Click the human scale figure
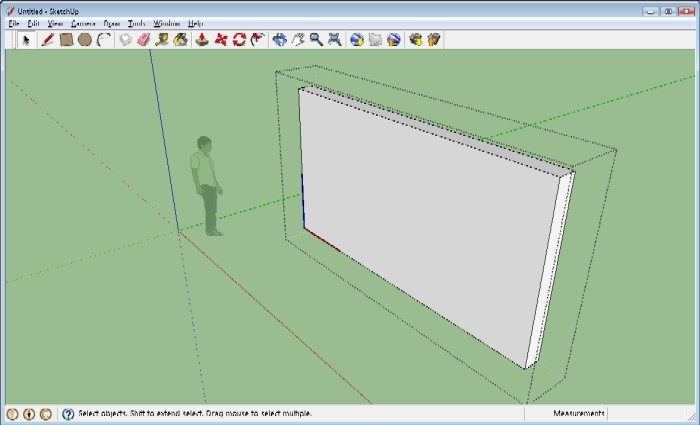 pyautogui.click(x=207, y=186)
